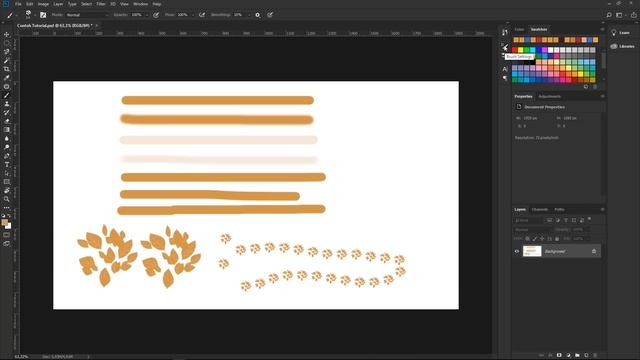Open the Character panel icon
640x360 pixels.
click(x=505, y=69)
